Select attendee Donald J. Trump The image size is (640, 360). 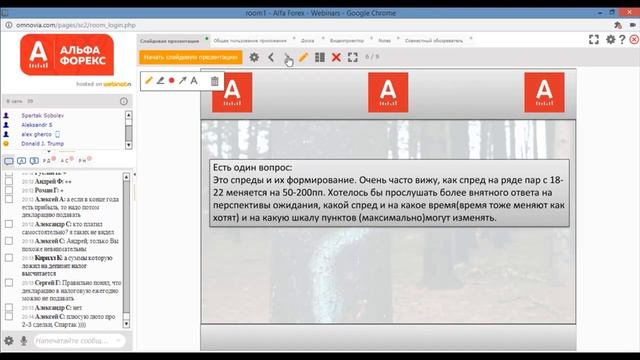coord(42,144)
